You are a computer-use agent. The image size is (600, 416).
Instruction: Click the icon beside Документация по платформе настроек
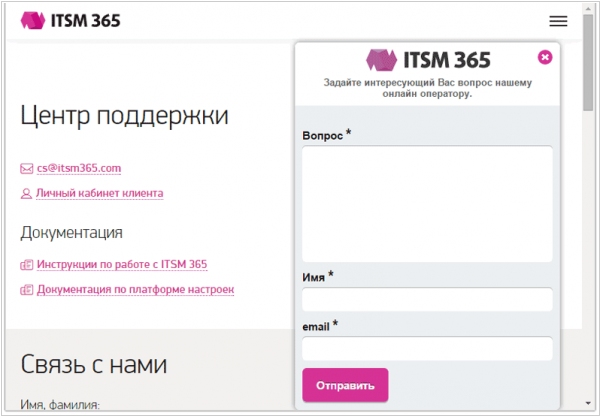click(x=27, y=291)
